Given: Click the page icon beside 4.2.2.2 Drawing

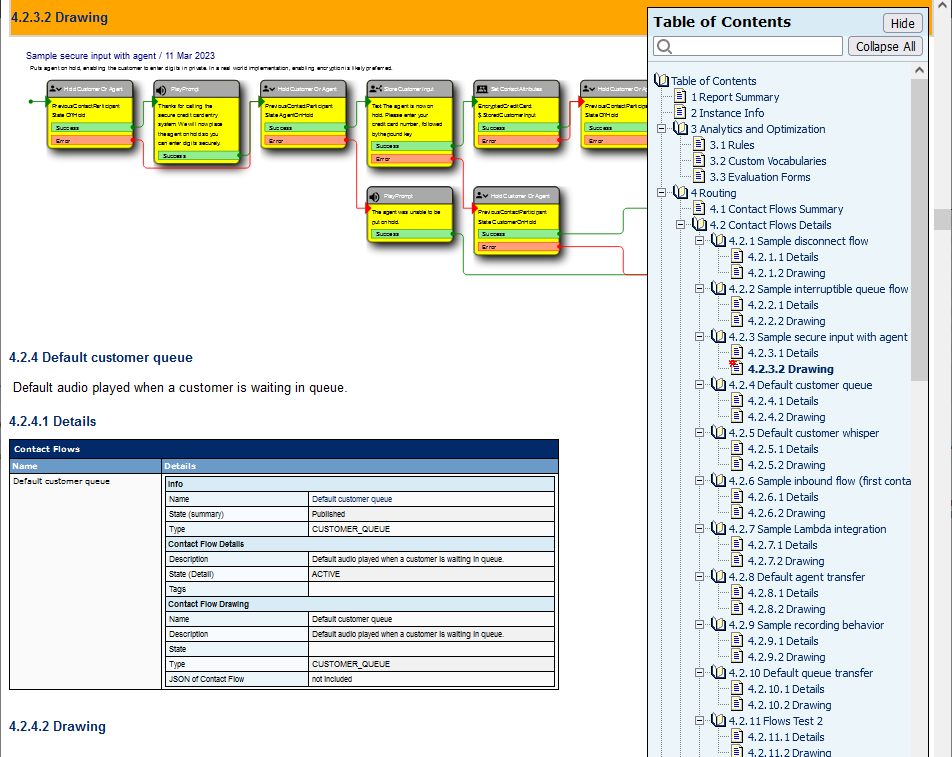Looking at the screenshot, I should [x=737, y=321].
